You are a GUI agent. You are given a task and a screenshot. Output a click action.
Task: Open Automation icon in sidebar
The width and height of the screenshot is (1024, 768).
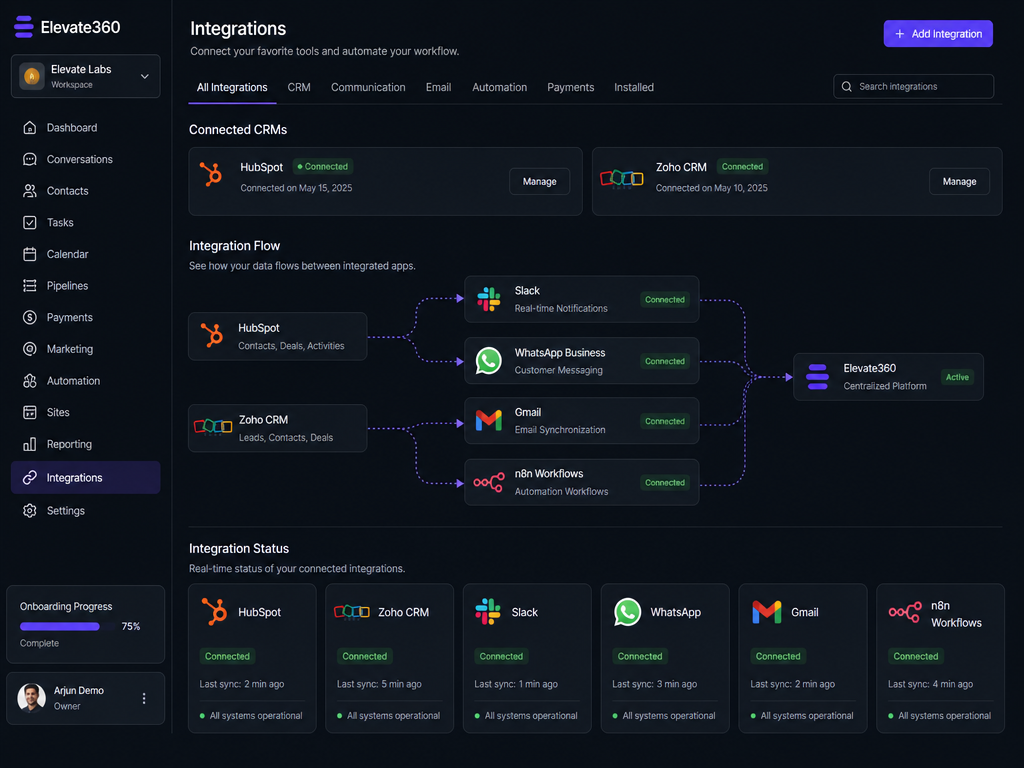29,381
